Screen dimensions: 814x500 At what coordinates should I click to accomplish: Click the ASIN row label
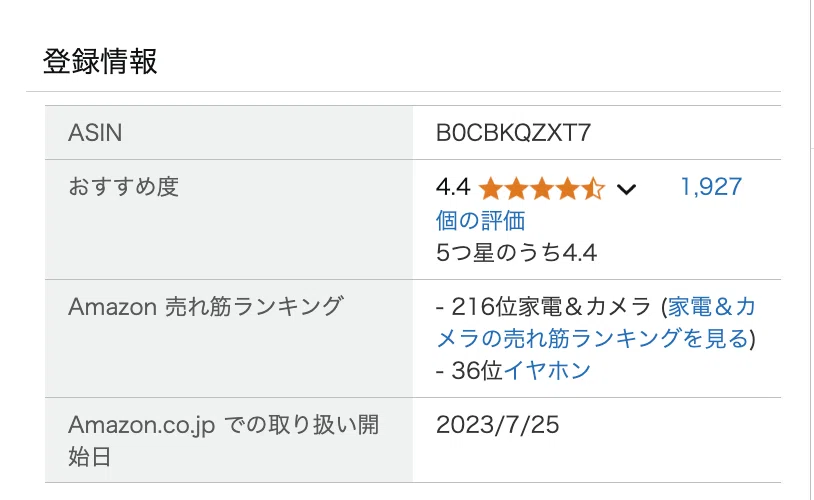(x=95, y=132)
